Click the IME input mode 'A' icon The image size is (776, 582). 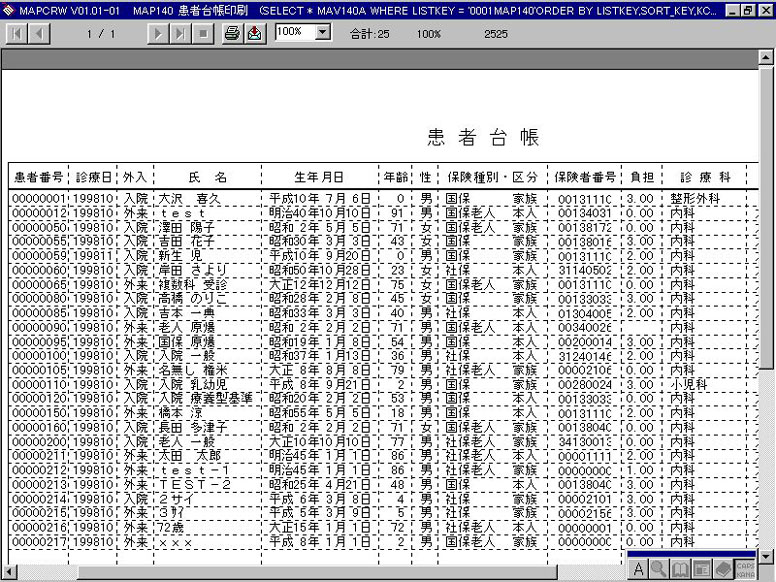pyautogui.click(x=639, y=569)
